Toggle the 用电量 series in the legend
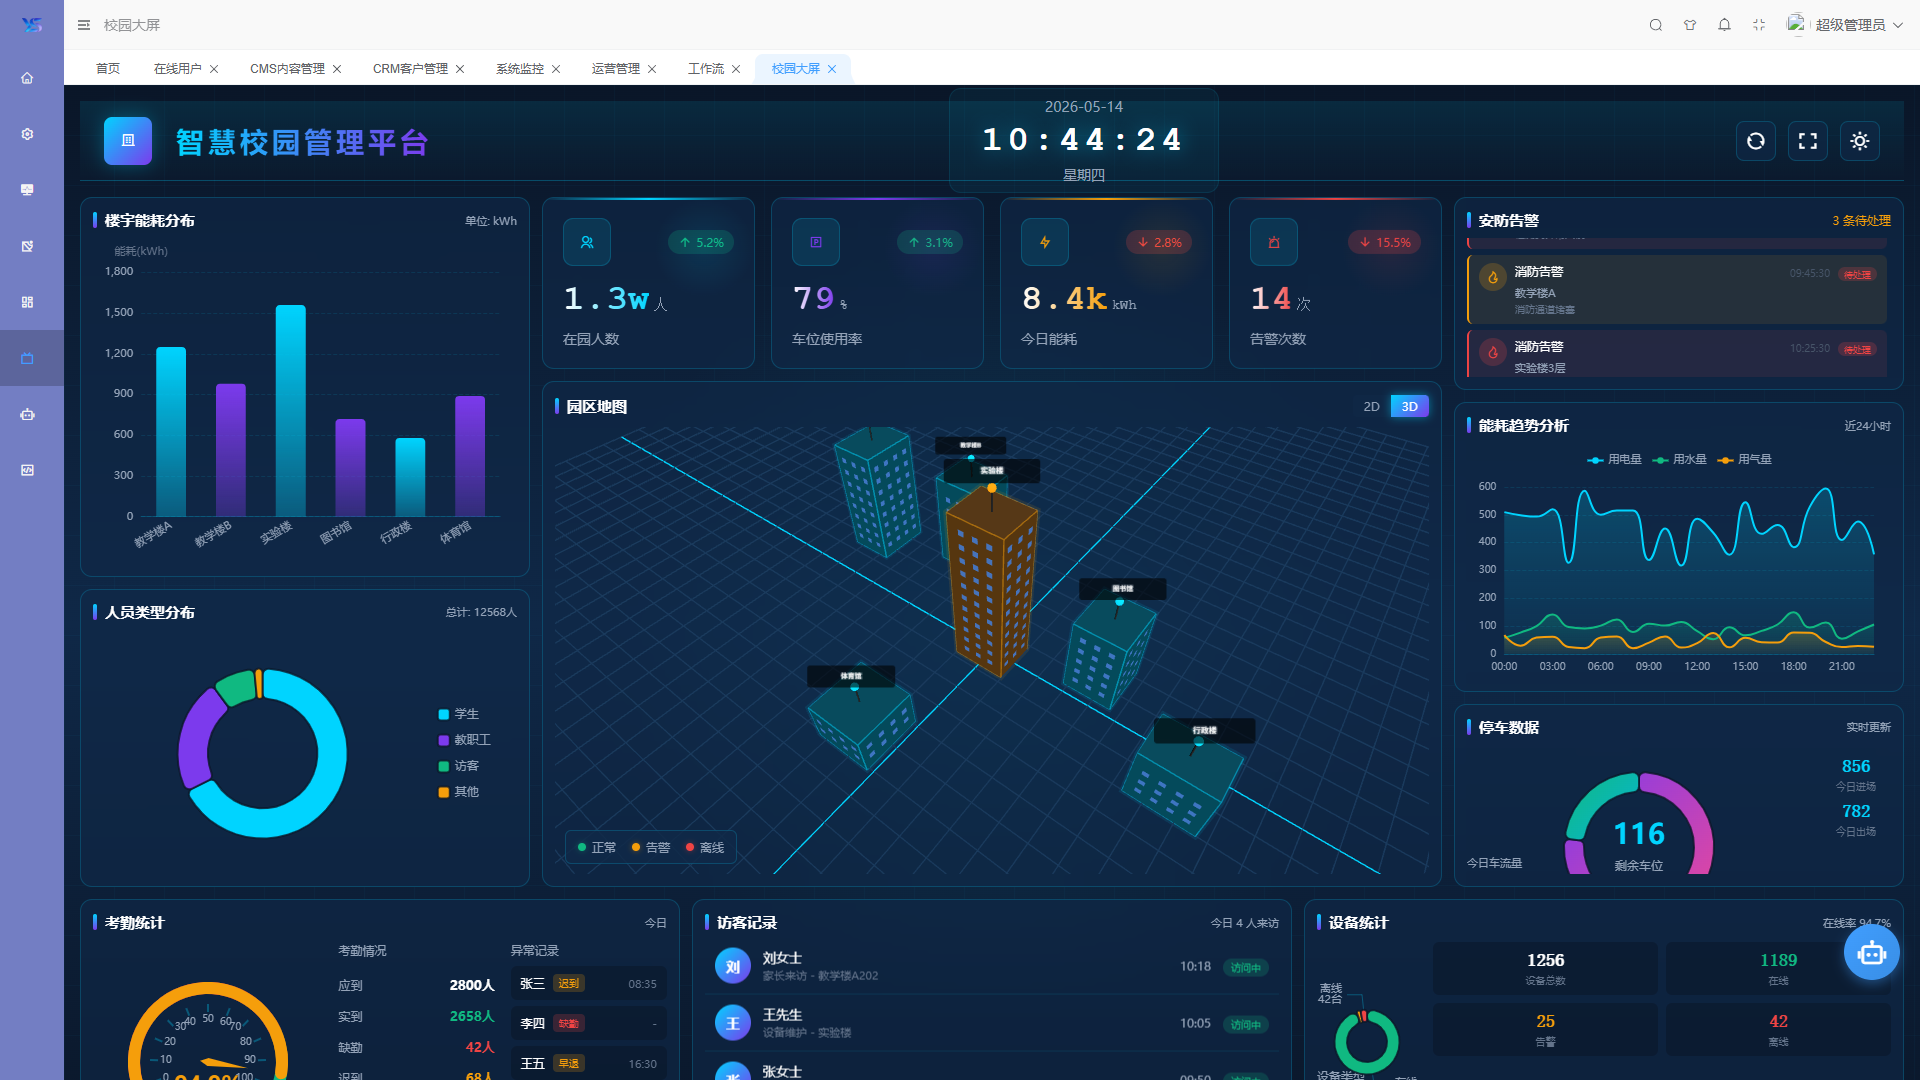 coord(1614,460)
